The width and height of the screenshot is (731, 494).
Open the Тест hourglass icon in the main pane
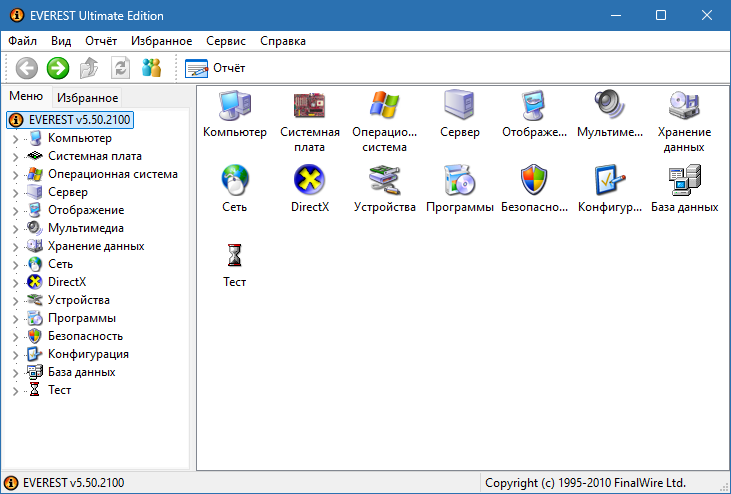[234, 255]
